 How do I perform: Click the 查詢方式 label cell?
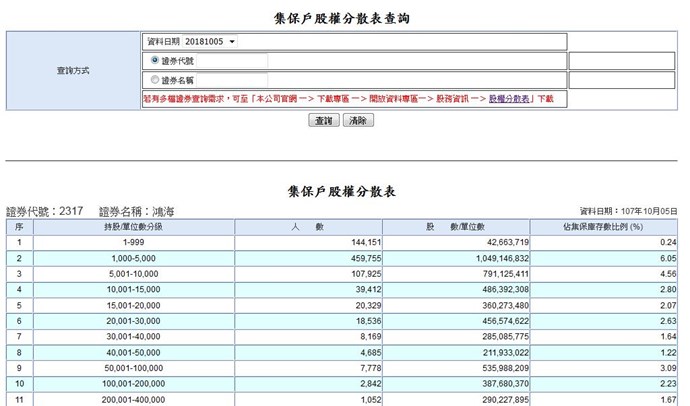point(73,71)
